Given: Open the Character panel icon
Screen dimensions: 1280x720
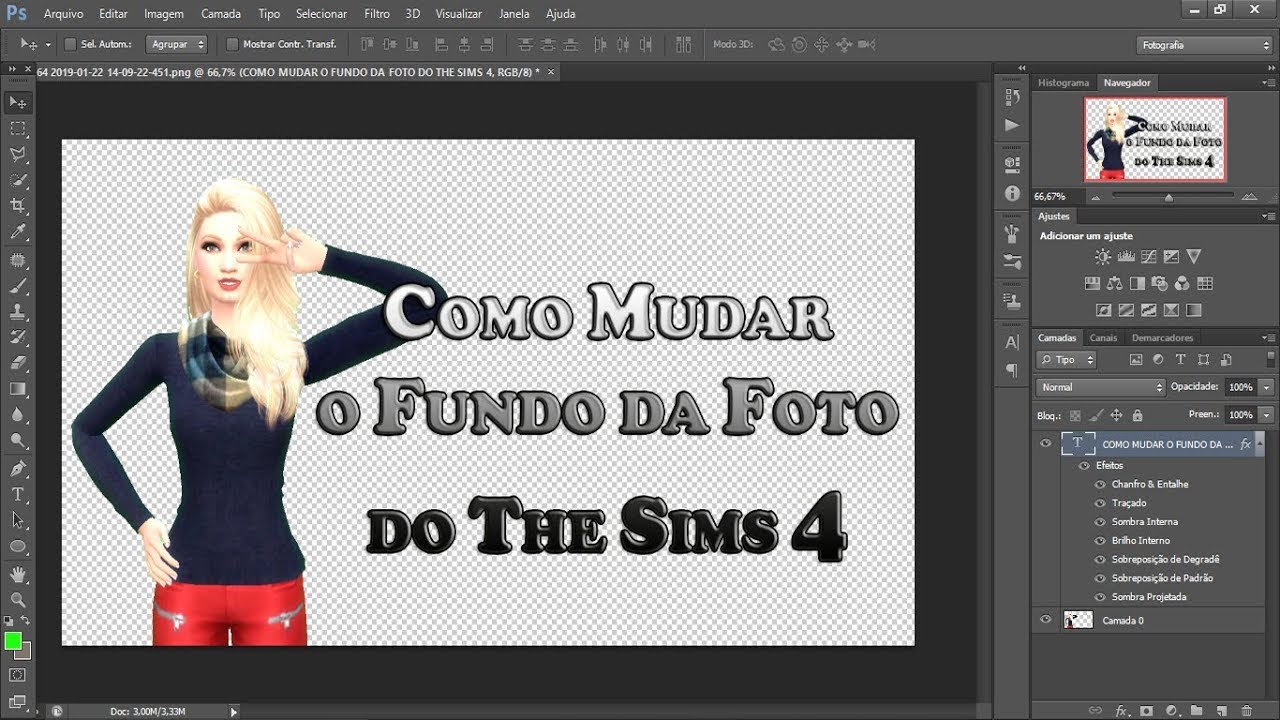Looking at the screenshot, I should 1012,342.
